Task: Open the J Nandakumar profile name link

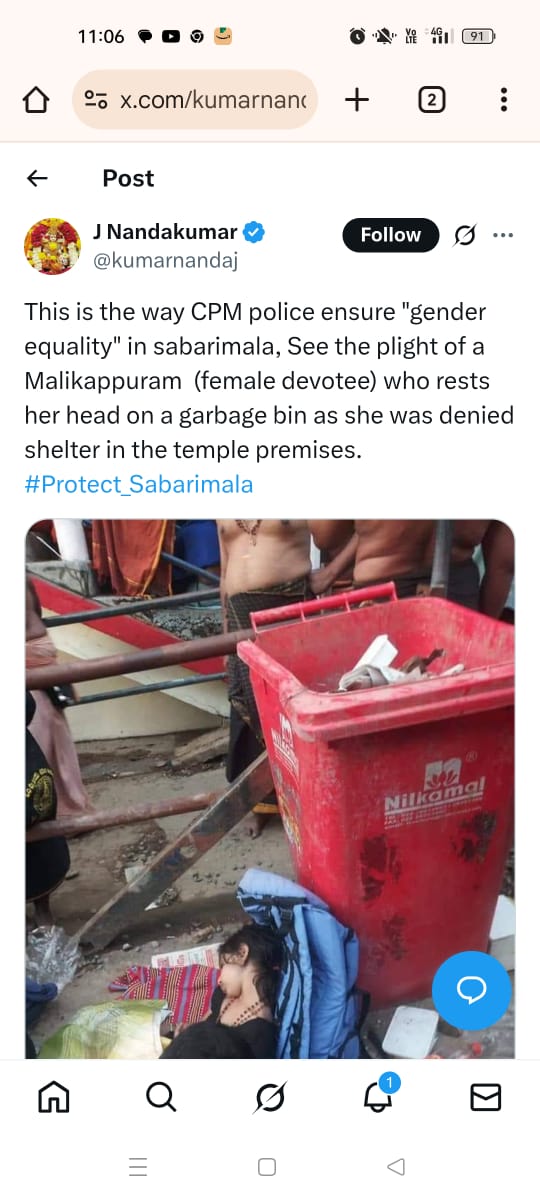Action: (x=165, y=232)
